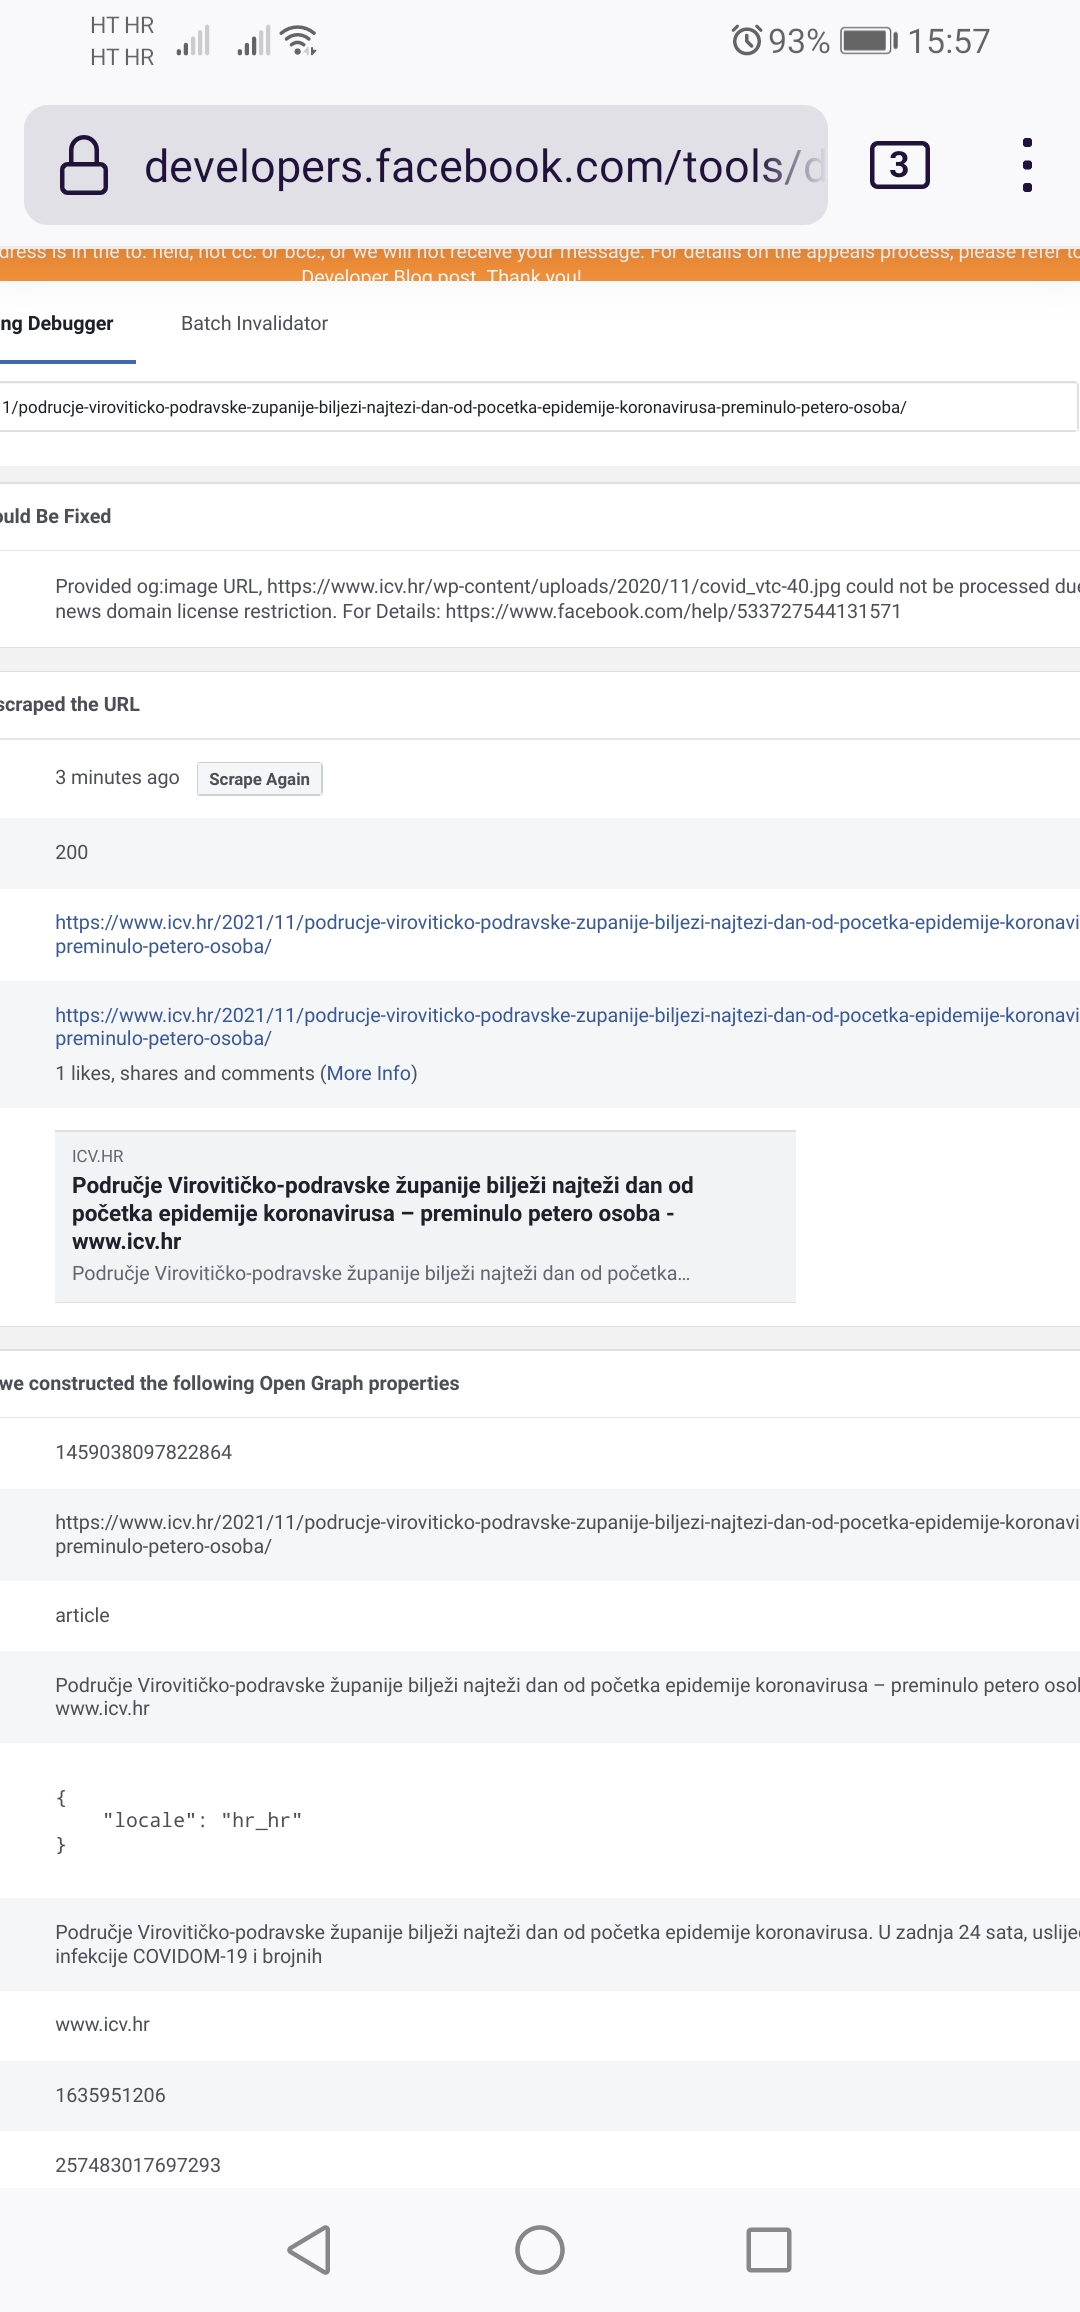Tap the Android back navigation button
This screenshot has width=1080, height=2312.
[x=310, y=2250]
